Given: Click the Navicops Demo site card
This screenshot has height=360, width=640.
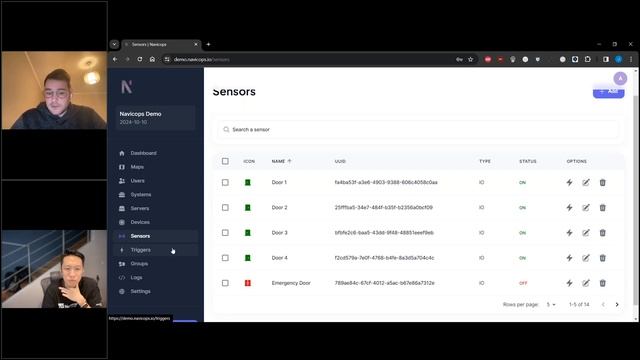Looking at the screenshot, I should (156, 118).
